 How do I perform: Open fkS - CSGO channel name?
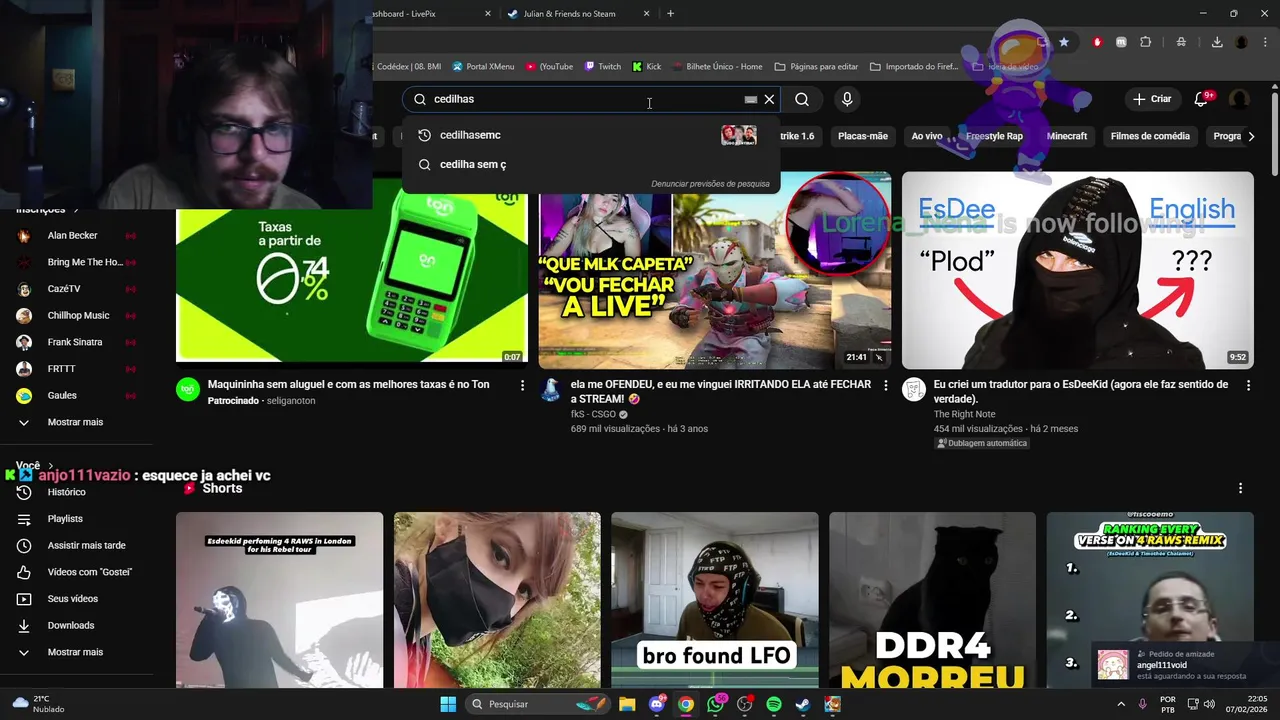tap(593, 414)
